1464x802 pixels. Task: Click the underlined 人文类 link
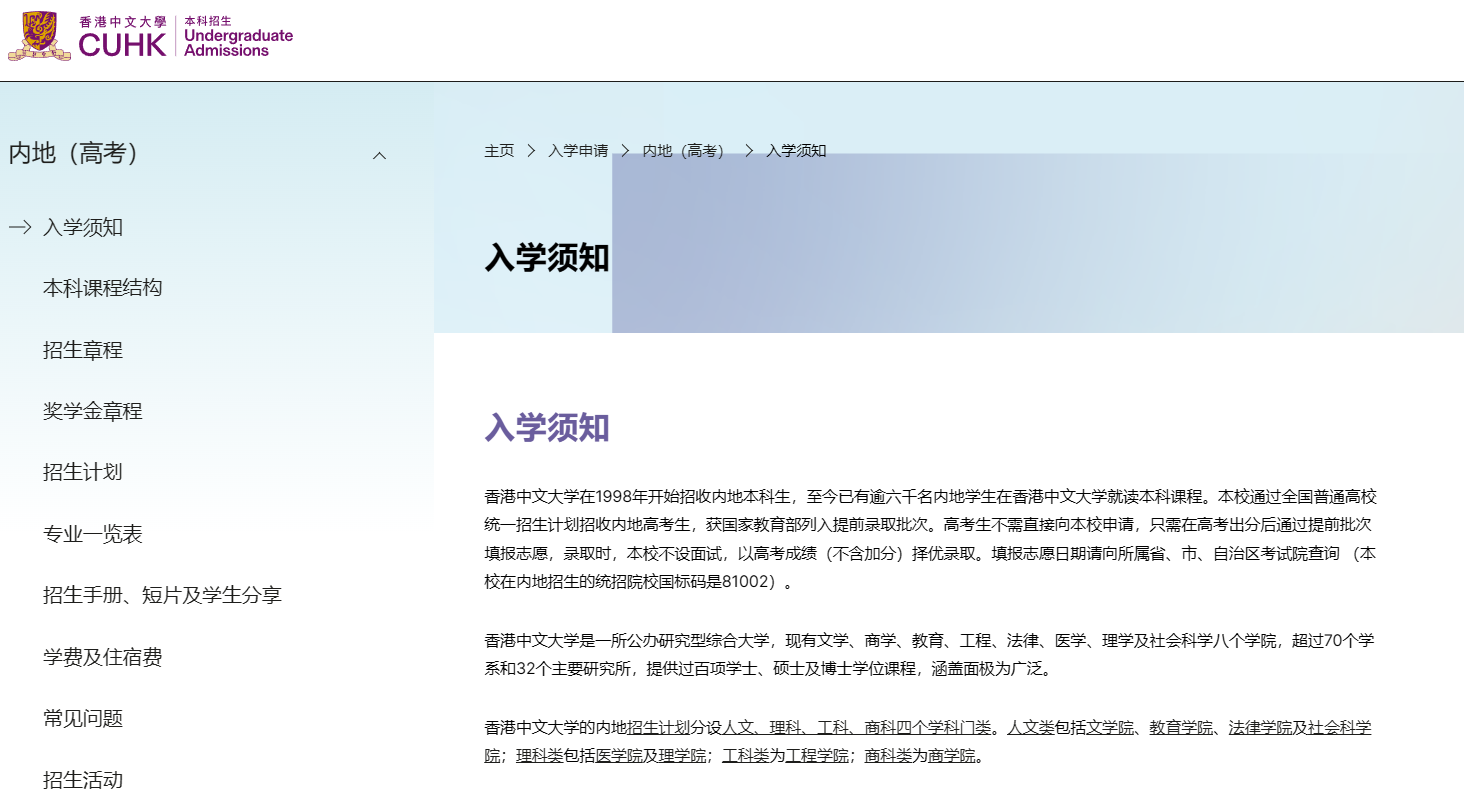(x=1030, y=728)
